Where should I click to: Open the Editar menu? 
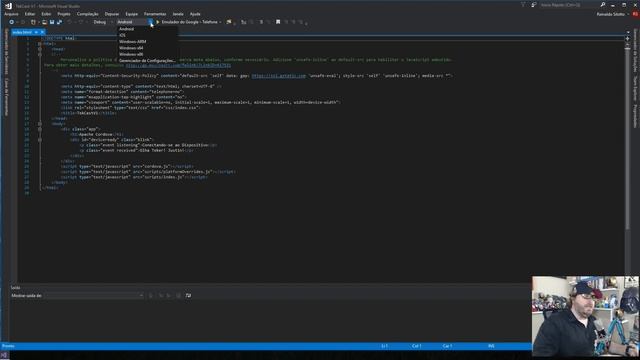coord(30,14)
